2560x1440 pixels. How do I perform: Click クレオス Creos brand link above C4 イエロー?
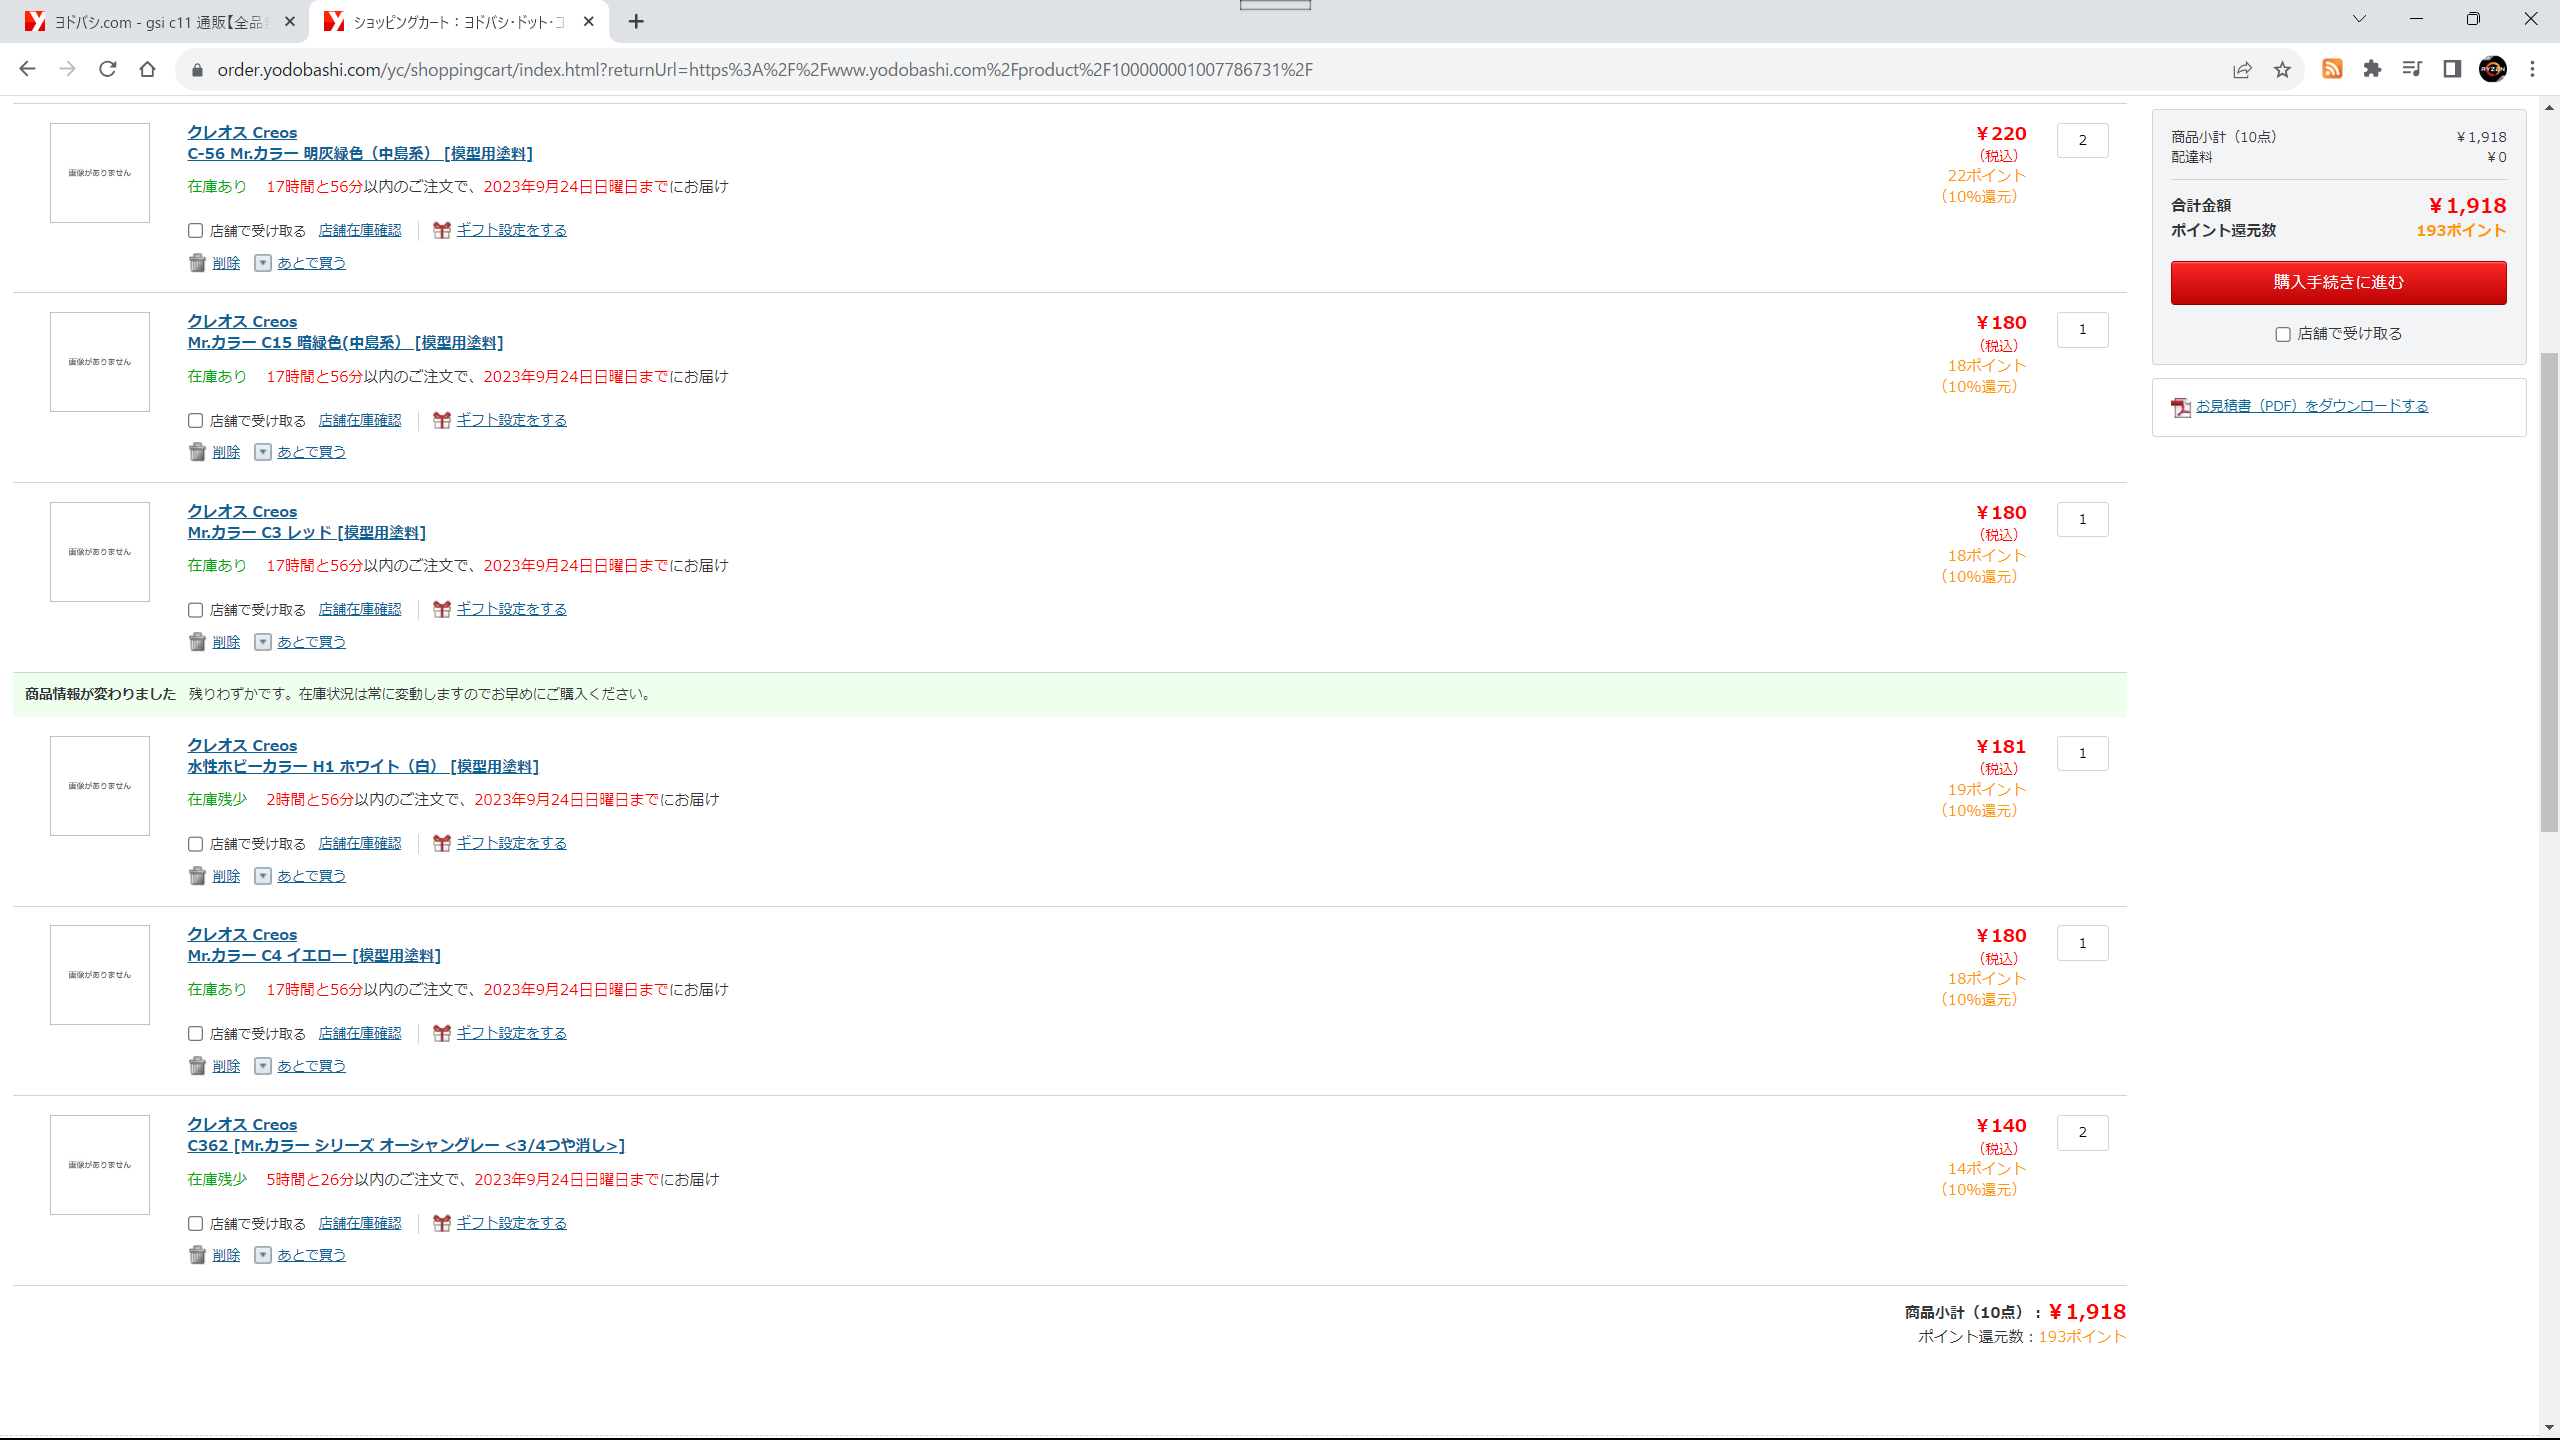[x=242, y=935]
